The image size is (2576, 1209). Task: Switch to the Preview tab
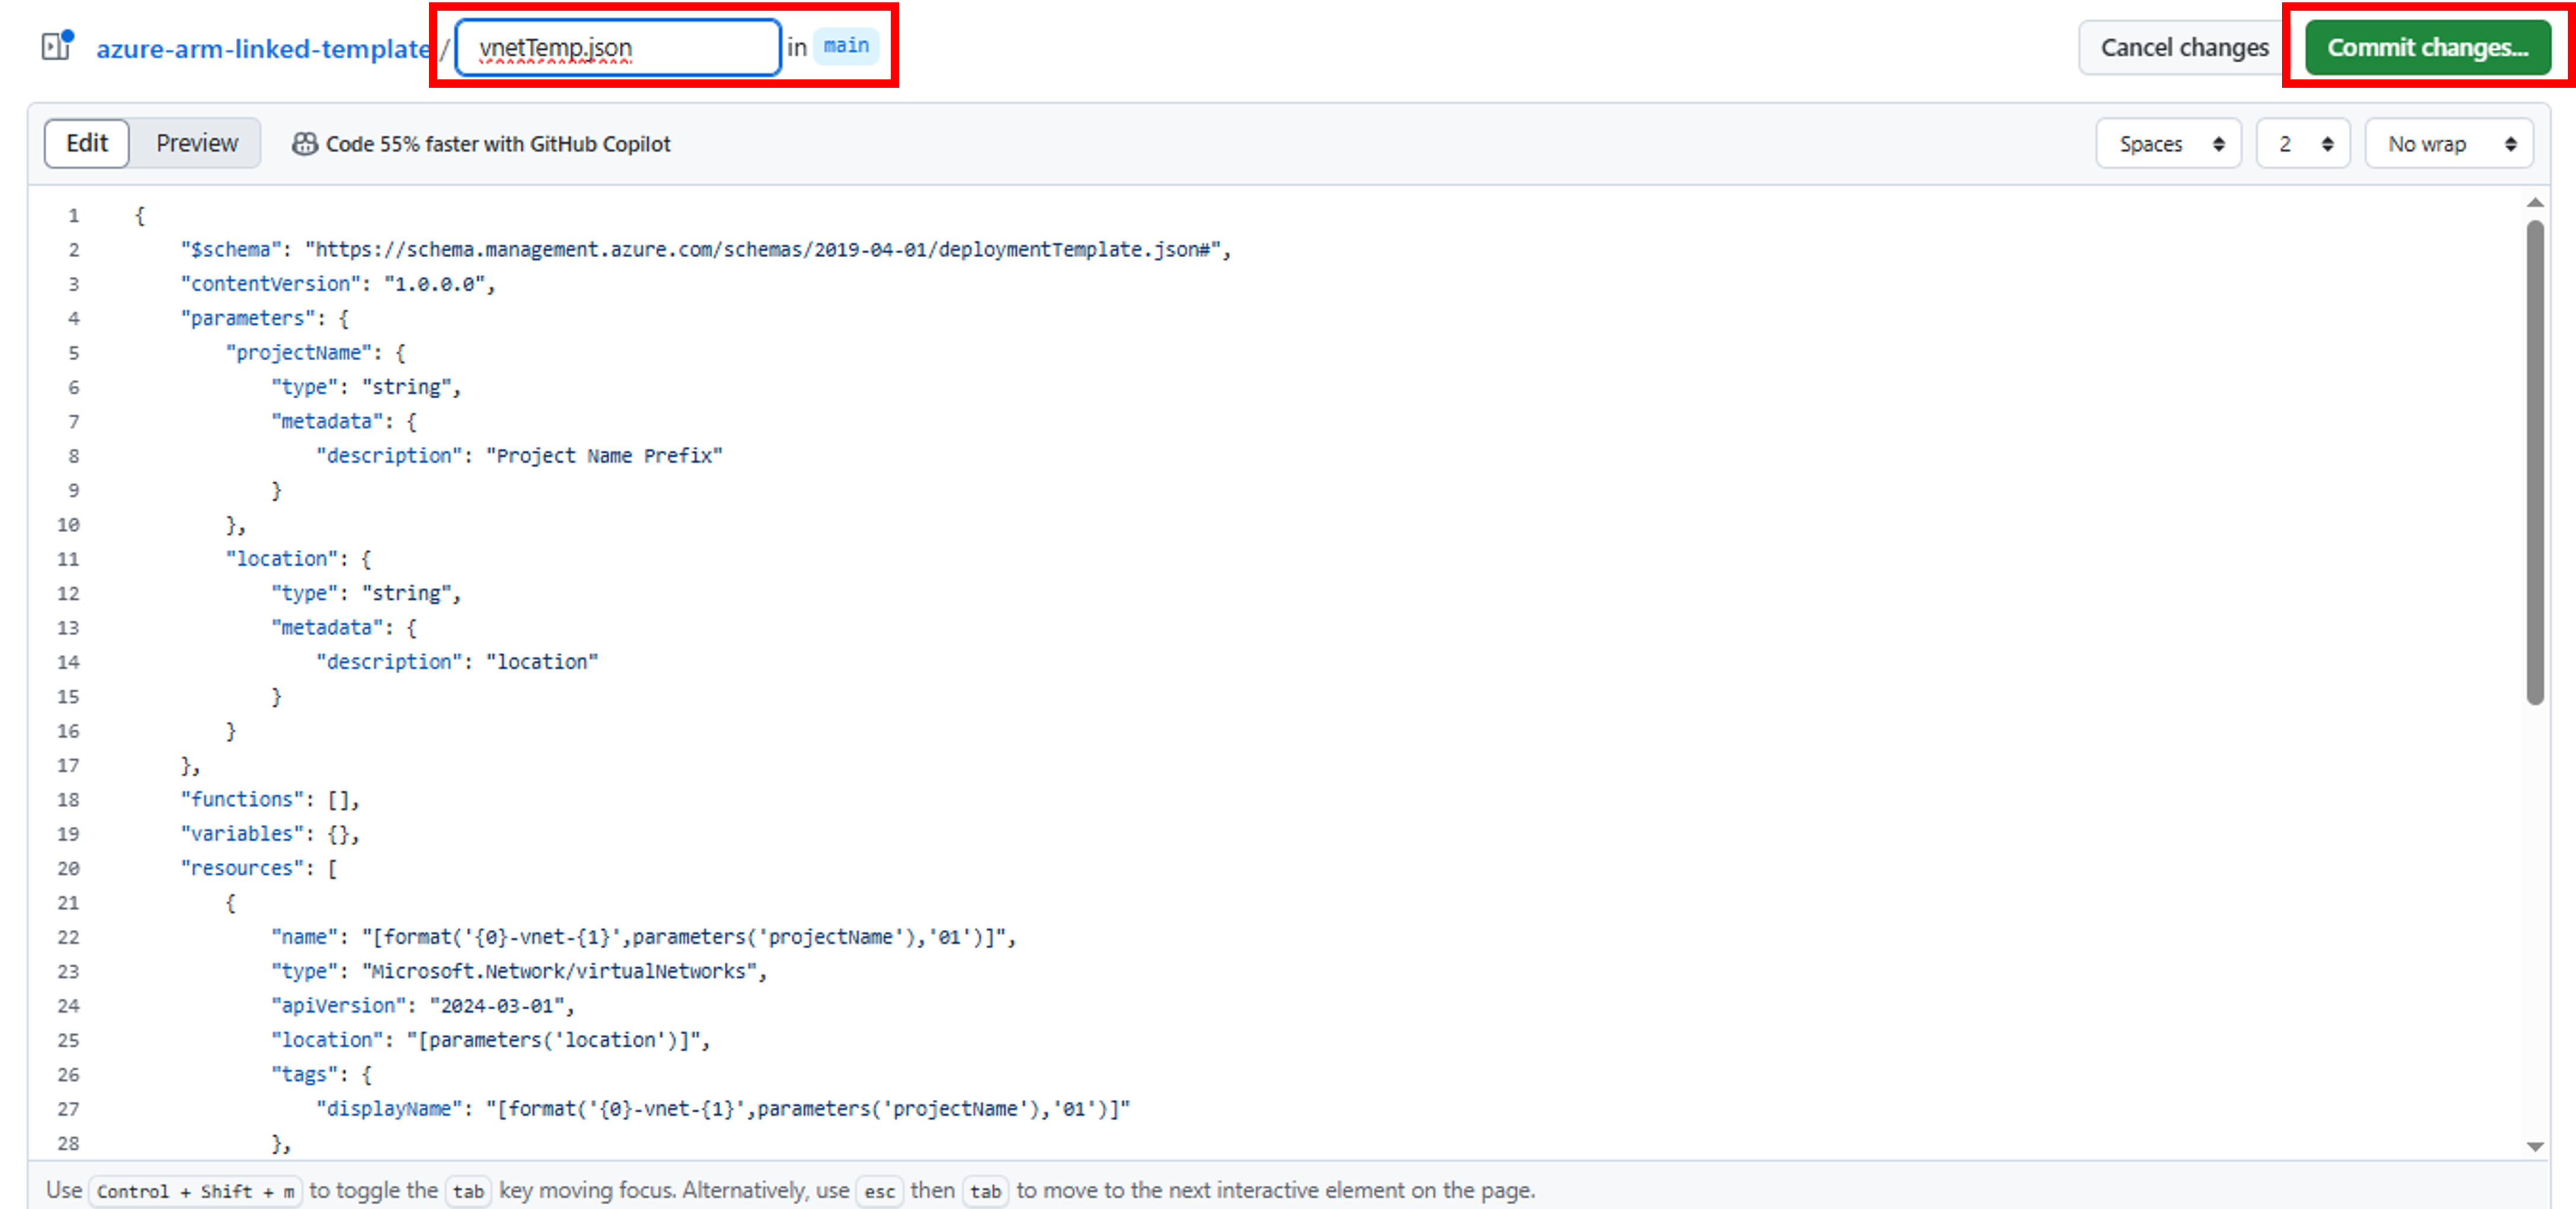[x=196, y=143]
